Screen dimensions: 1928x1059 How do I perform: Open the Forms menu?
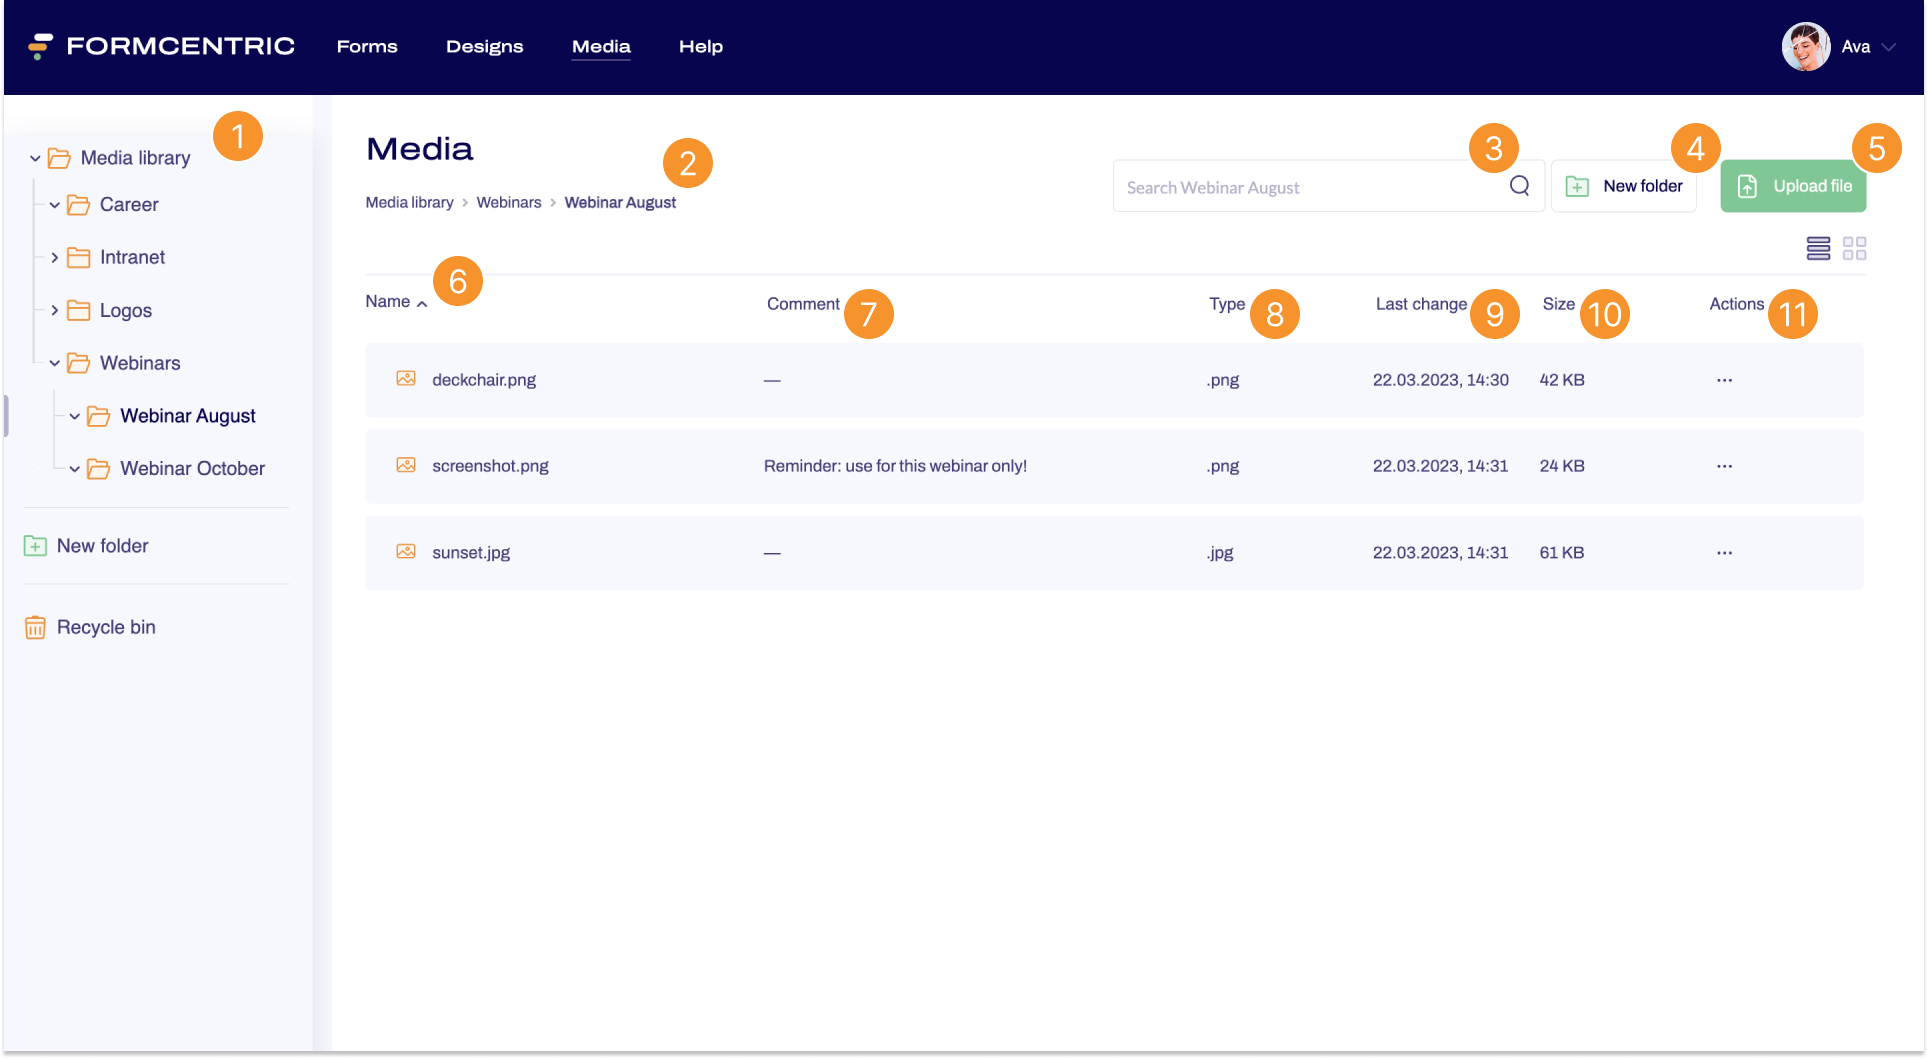tap(367, 47)
